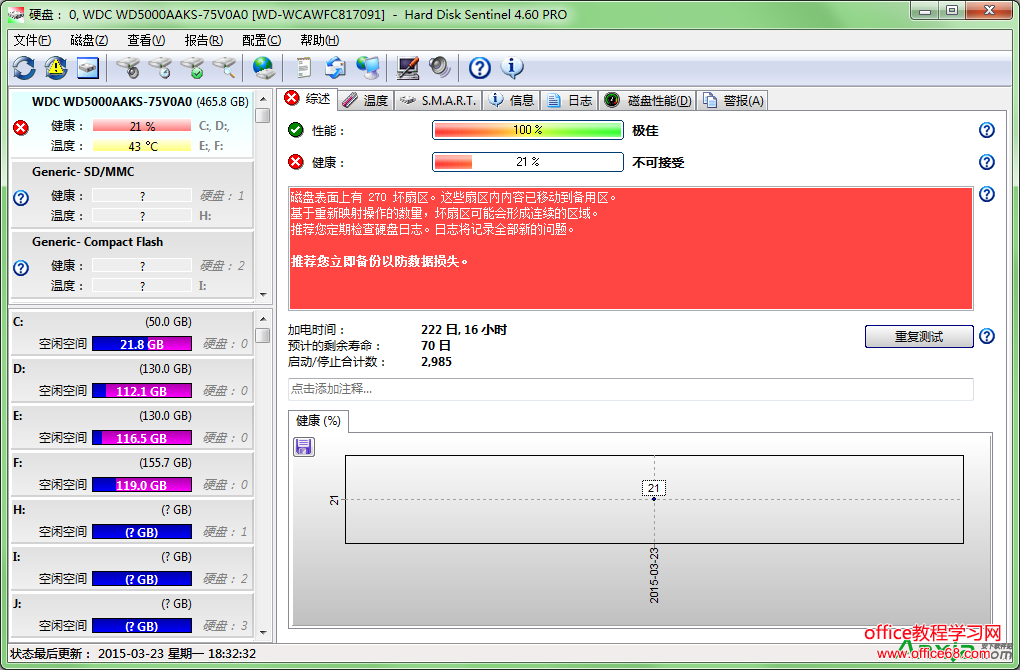The width and height of the screenshot is (1020, 670).
Task: Click the C: free space bar 21.8 GB
Action: click(142, 344)
